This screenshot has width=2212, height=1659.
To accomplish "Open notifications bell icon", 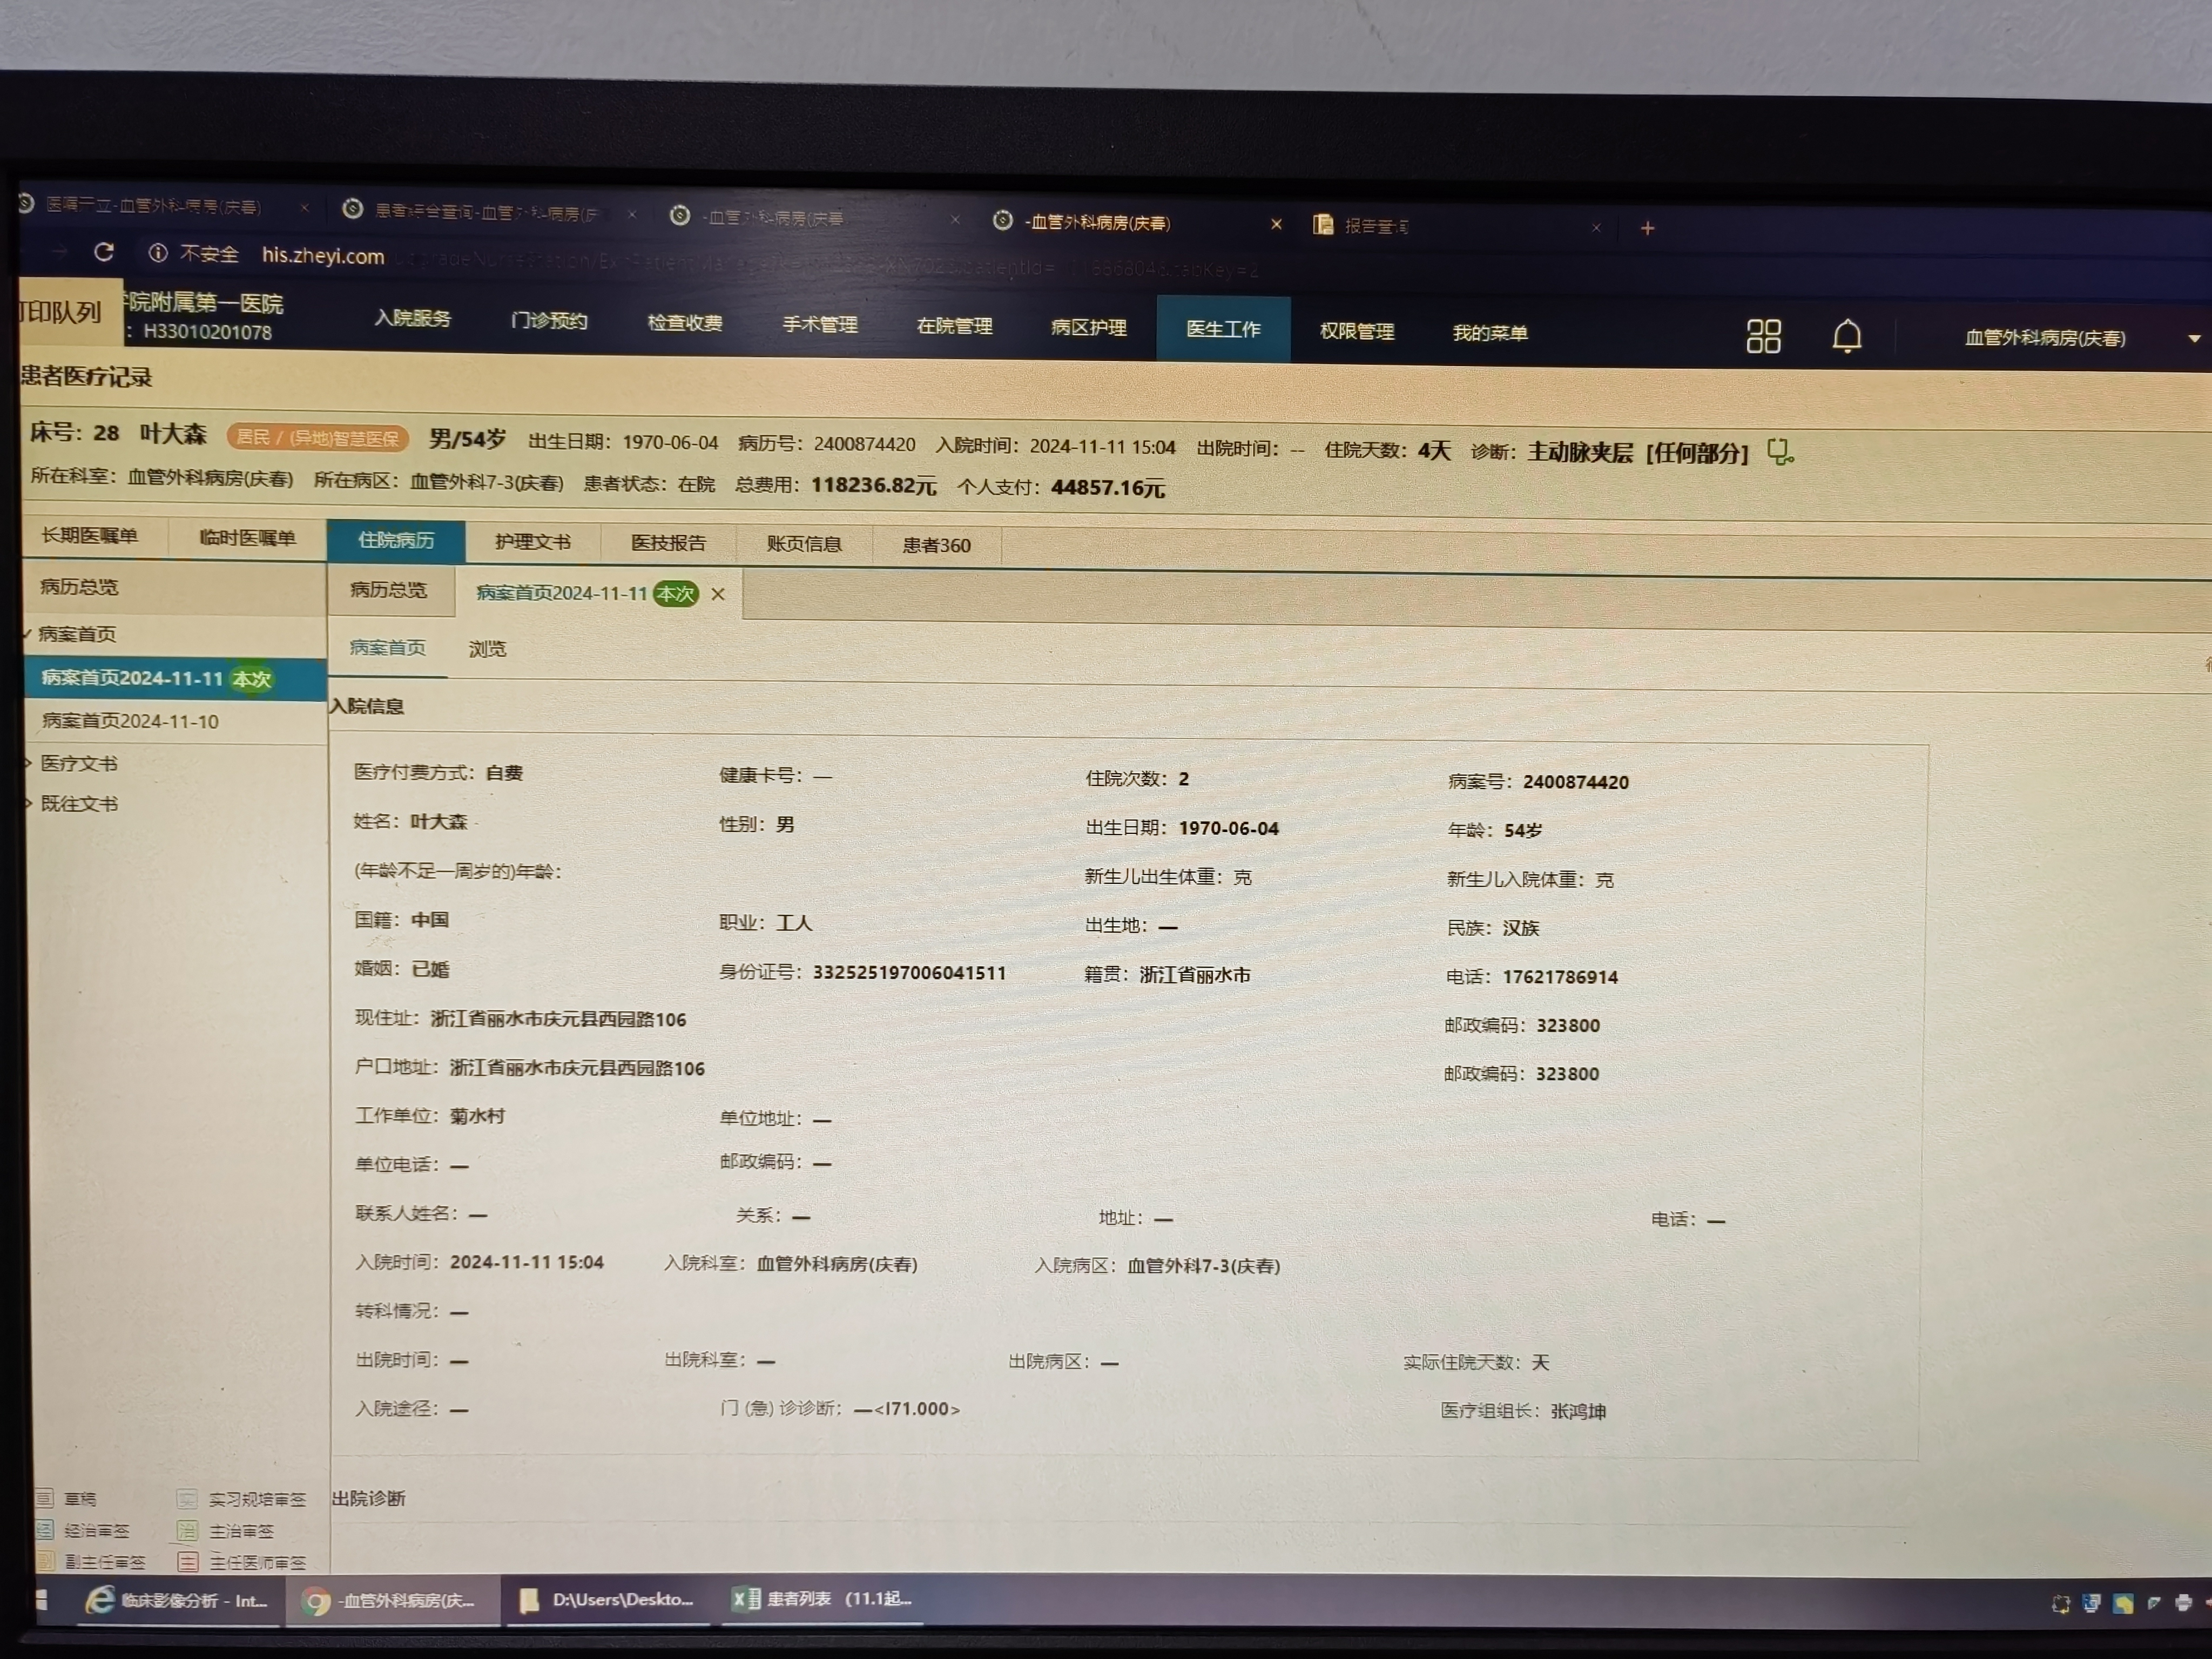I will coord(1846,336).
